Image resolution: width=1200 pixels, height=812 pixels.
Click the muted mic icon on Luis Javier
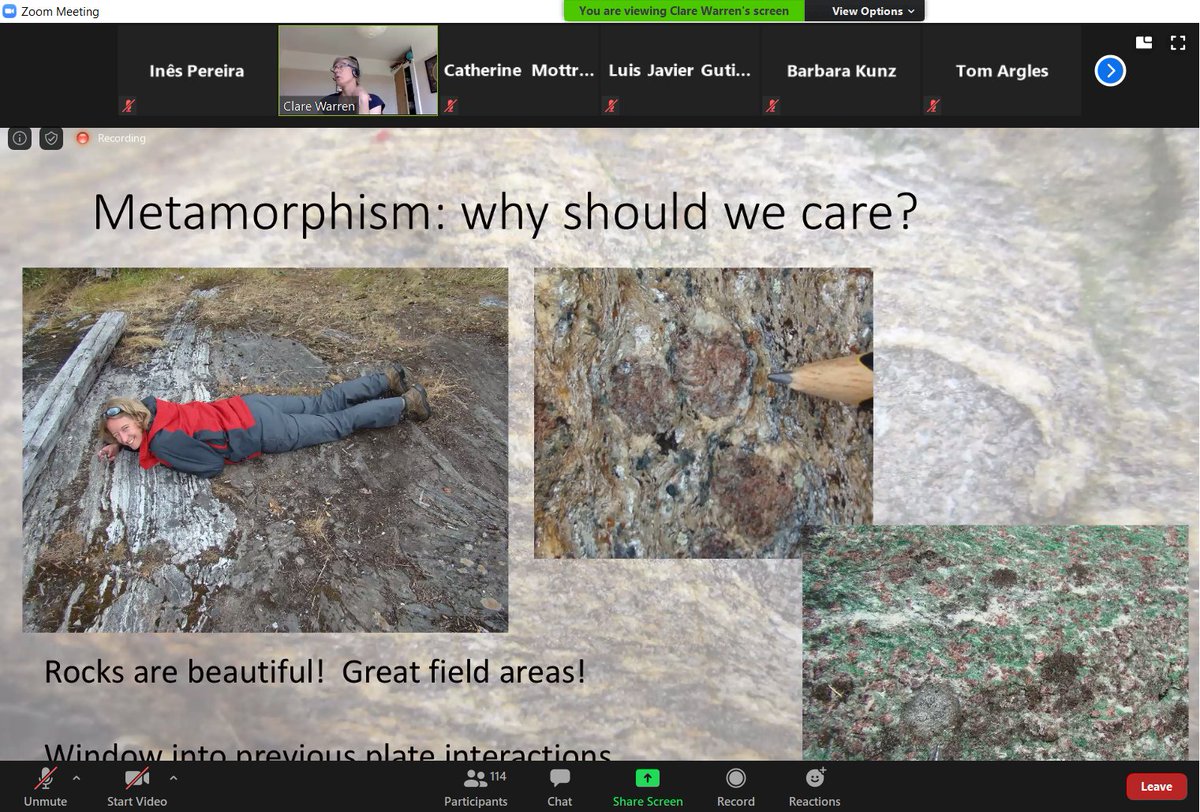pyautogui.click(x=611, y=105)
